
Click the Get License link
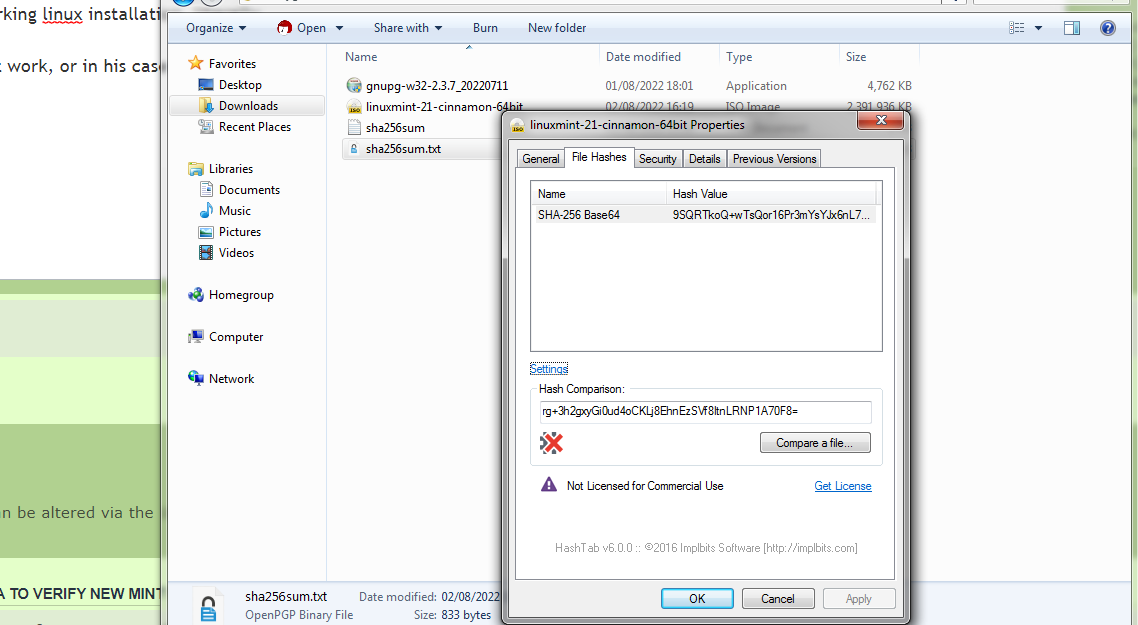pos(843,486)
